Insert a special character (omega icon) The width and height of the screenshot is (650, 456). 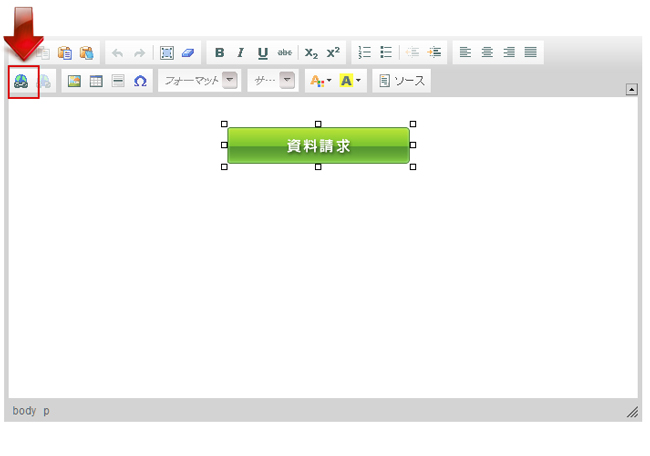[140, 81]
